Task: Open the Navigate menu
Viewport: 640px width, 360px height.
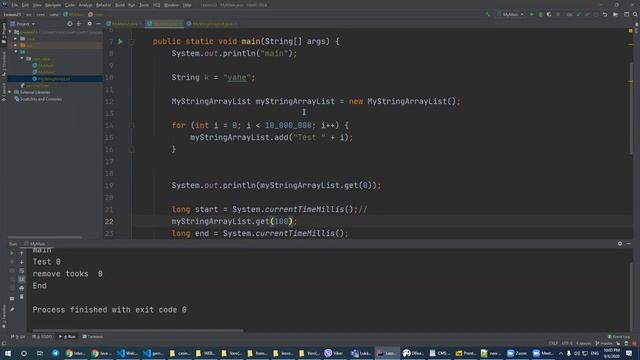Action: pos(53,5)
